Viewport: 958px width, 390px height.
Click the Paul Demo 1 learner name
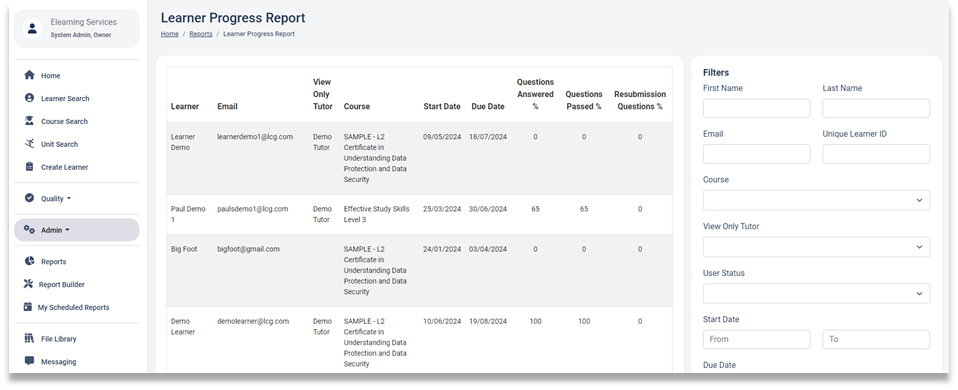click(x=188, y=214)
